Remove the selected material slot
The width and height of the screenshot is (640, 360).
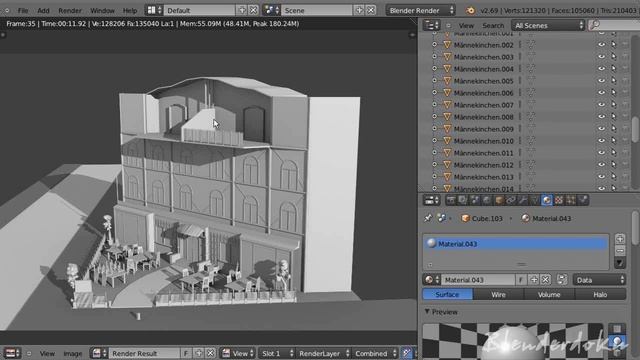620,251
